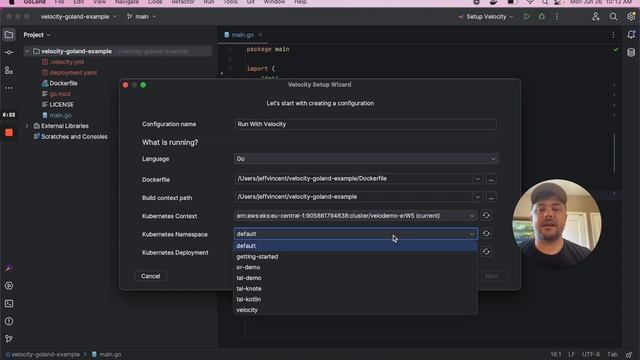The width and height of the screenshot is (640, 360).
Task: Refresh the Kubernetes Namespace list
Action: [x=486, y=233]
